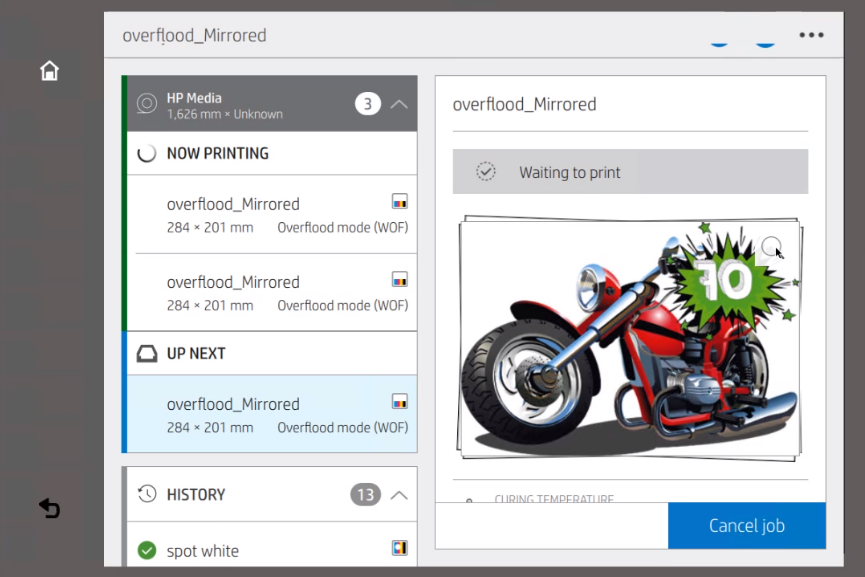
Task: Open the motorcycle job preview thumbnail
Action: point(629,338)
